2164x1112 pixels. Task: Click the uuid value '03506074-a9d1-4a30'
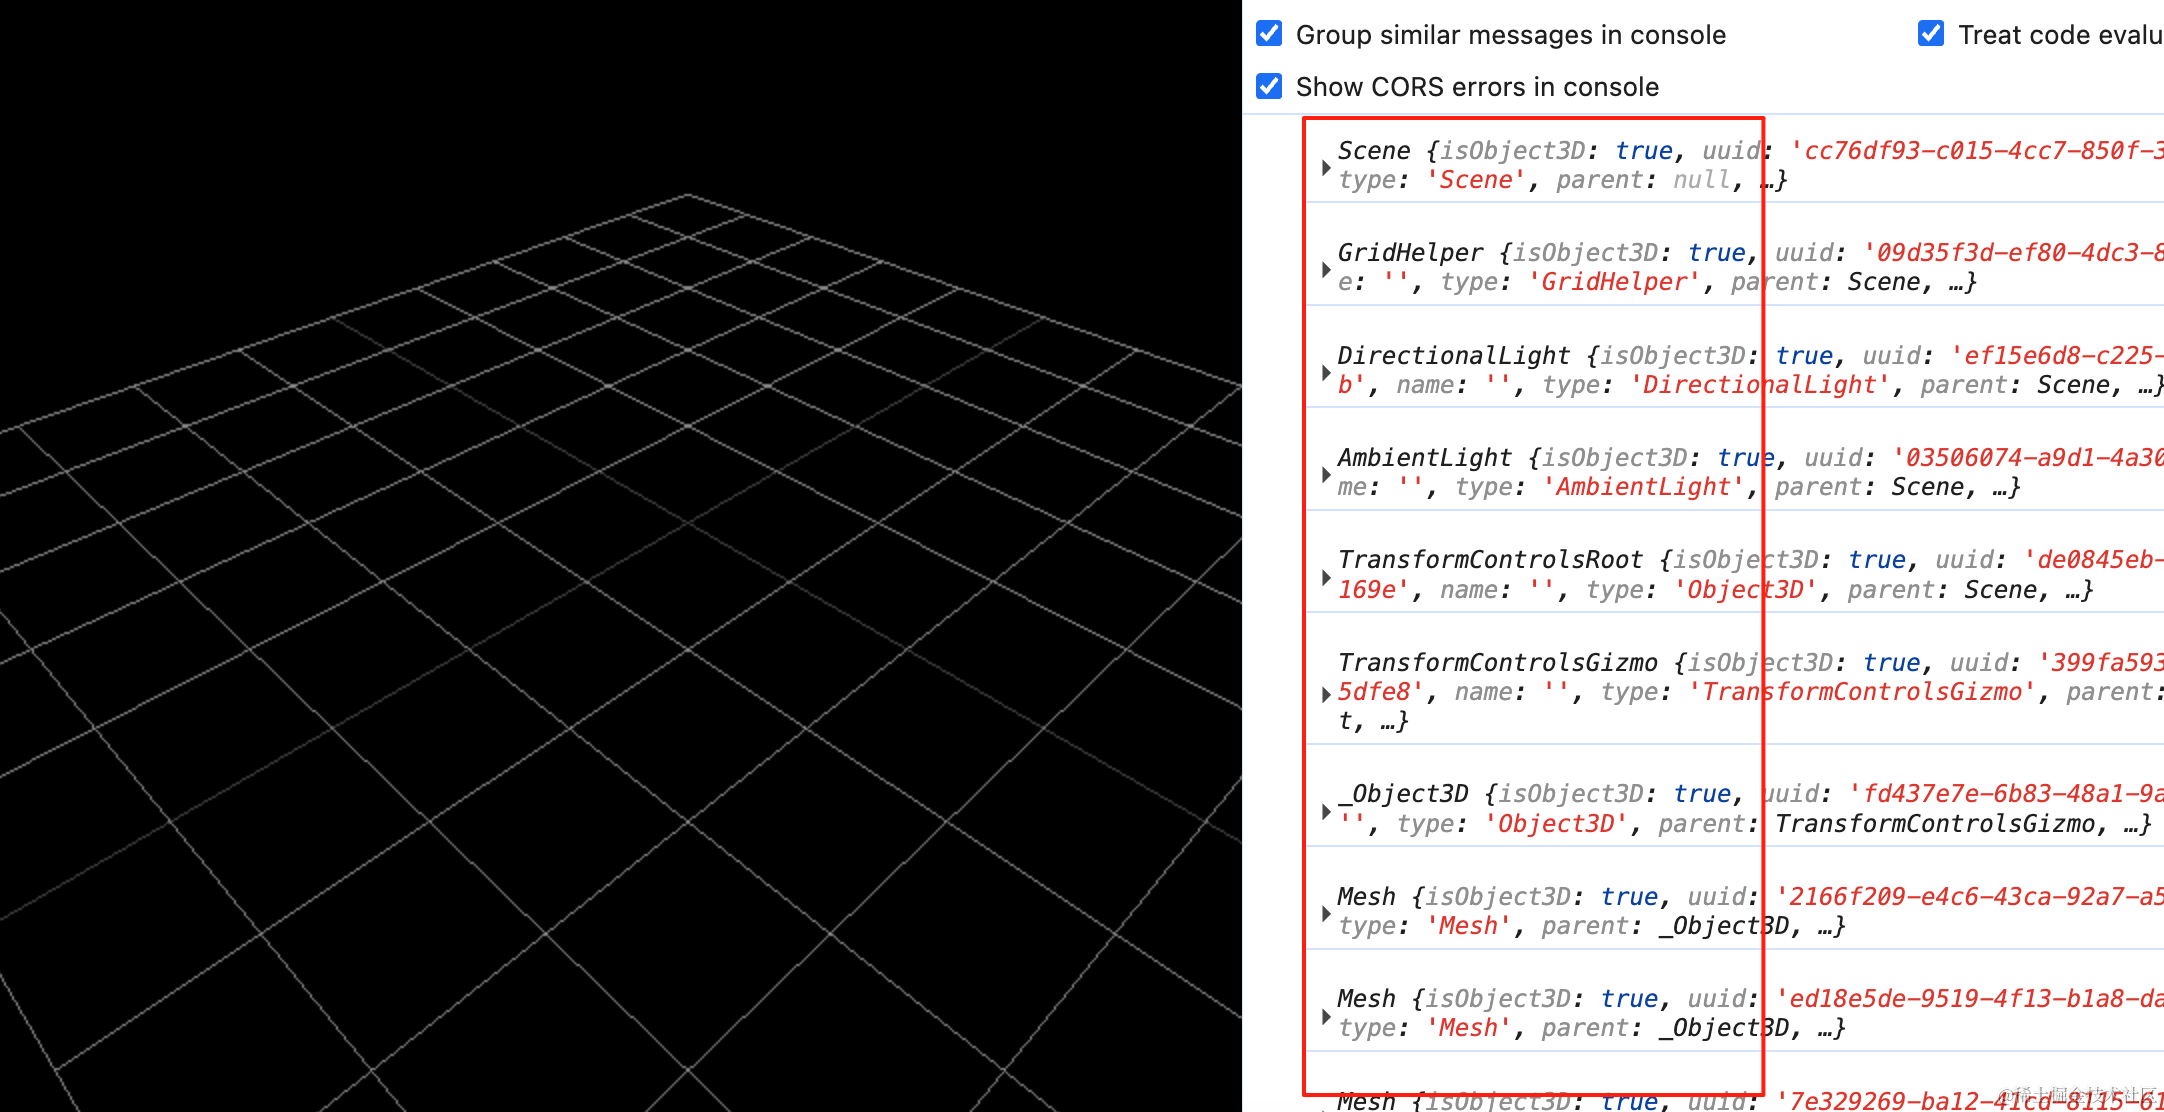pos(2028,458)
